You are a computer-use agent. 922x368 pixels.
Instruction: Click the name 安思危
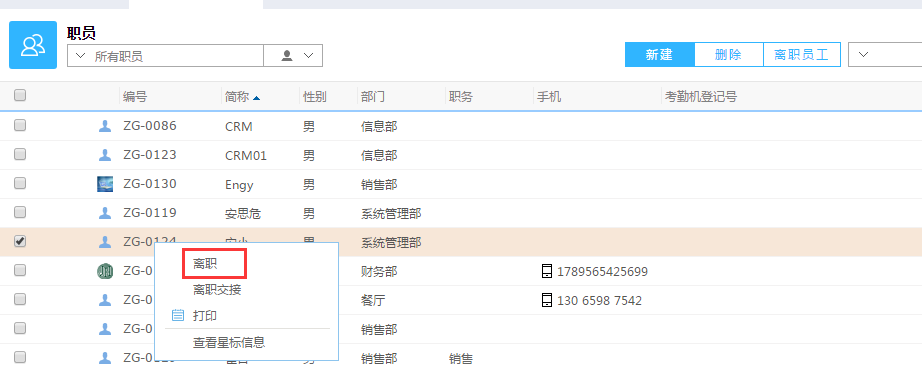click(x=243, y=214)
